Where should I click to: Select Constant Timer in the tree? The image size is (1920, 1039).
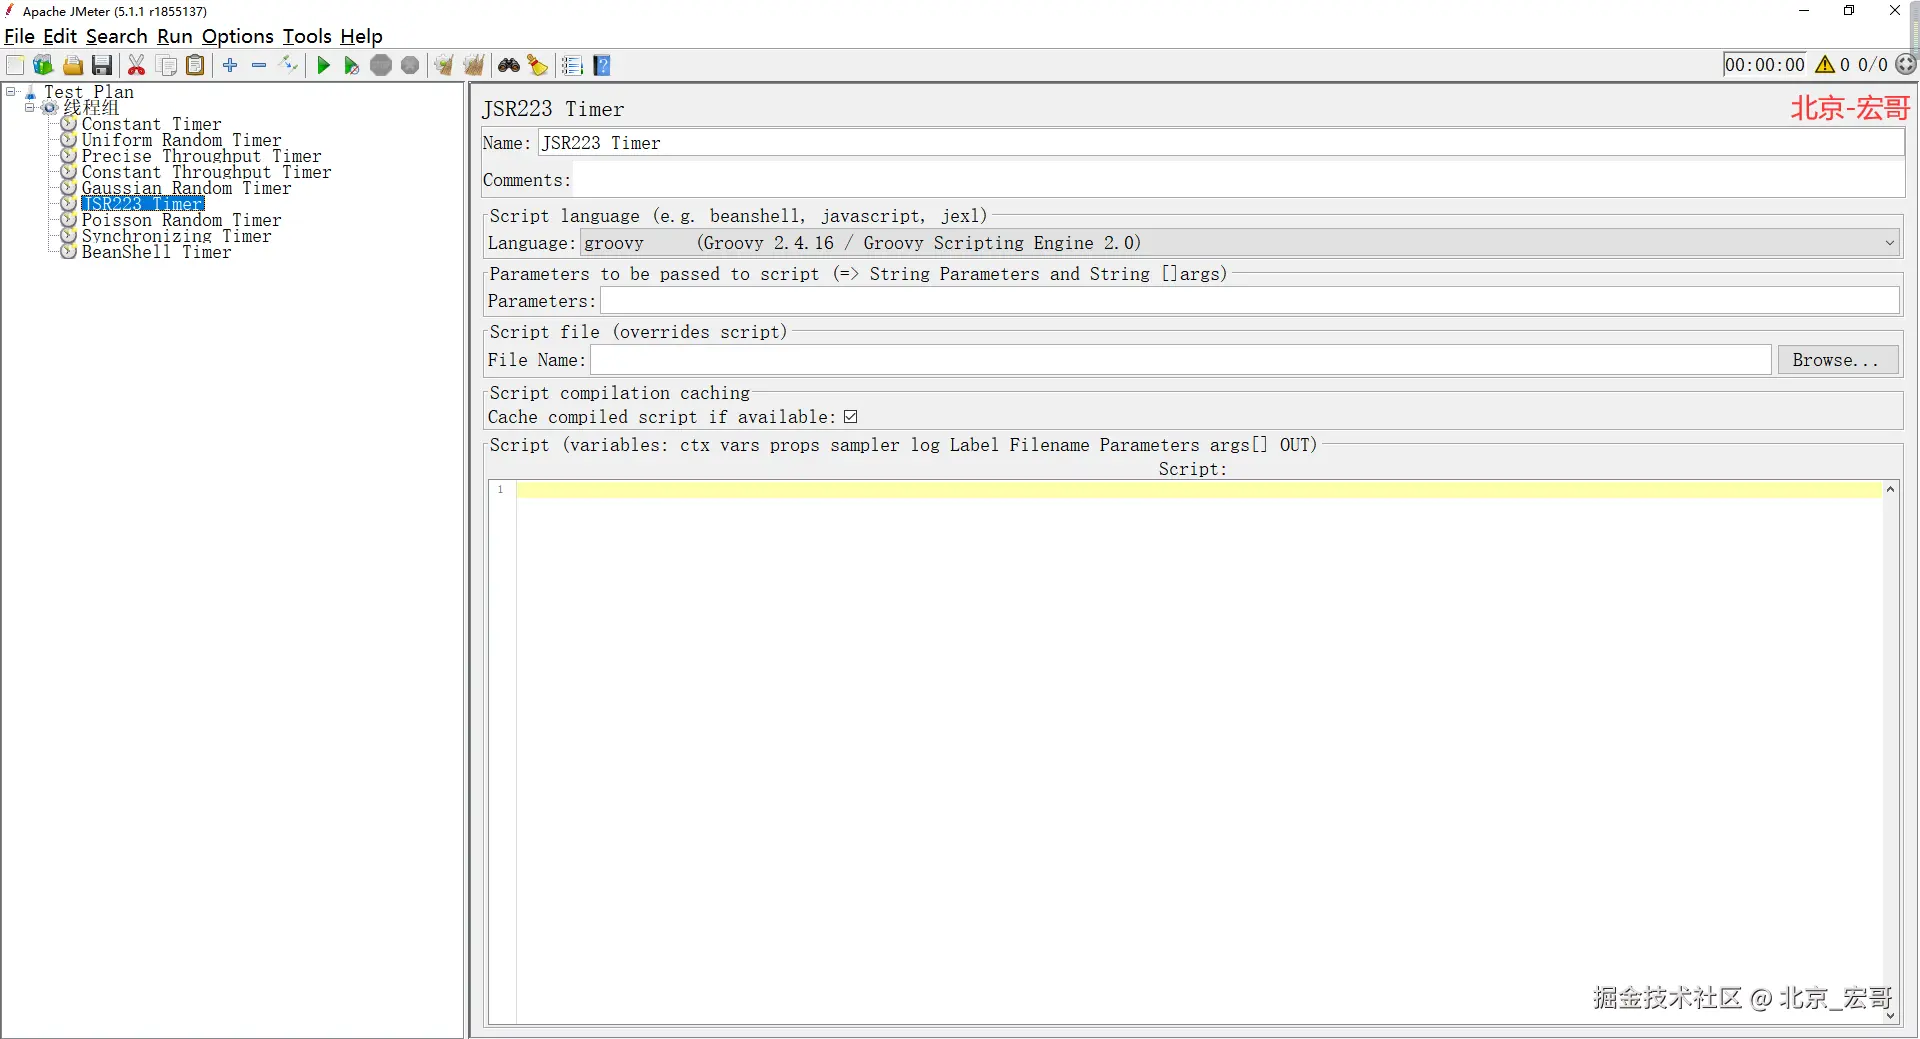pos(151,124)
